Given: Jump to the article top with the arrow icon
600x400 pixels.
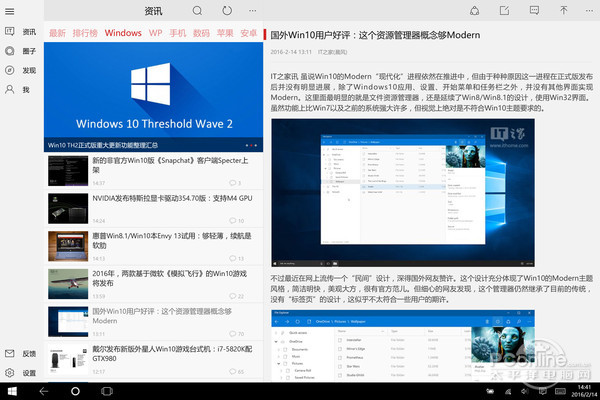Looking at the screenshot, I should 564,11.
